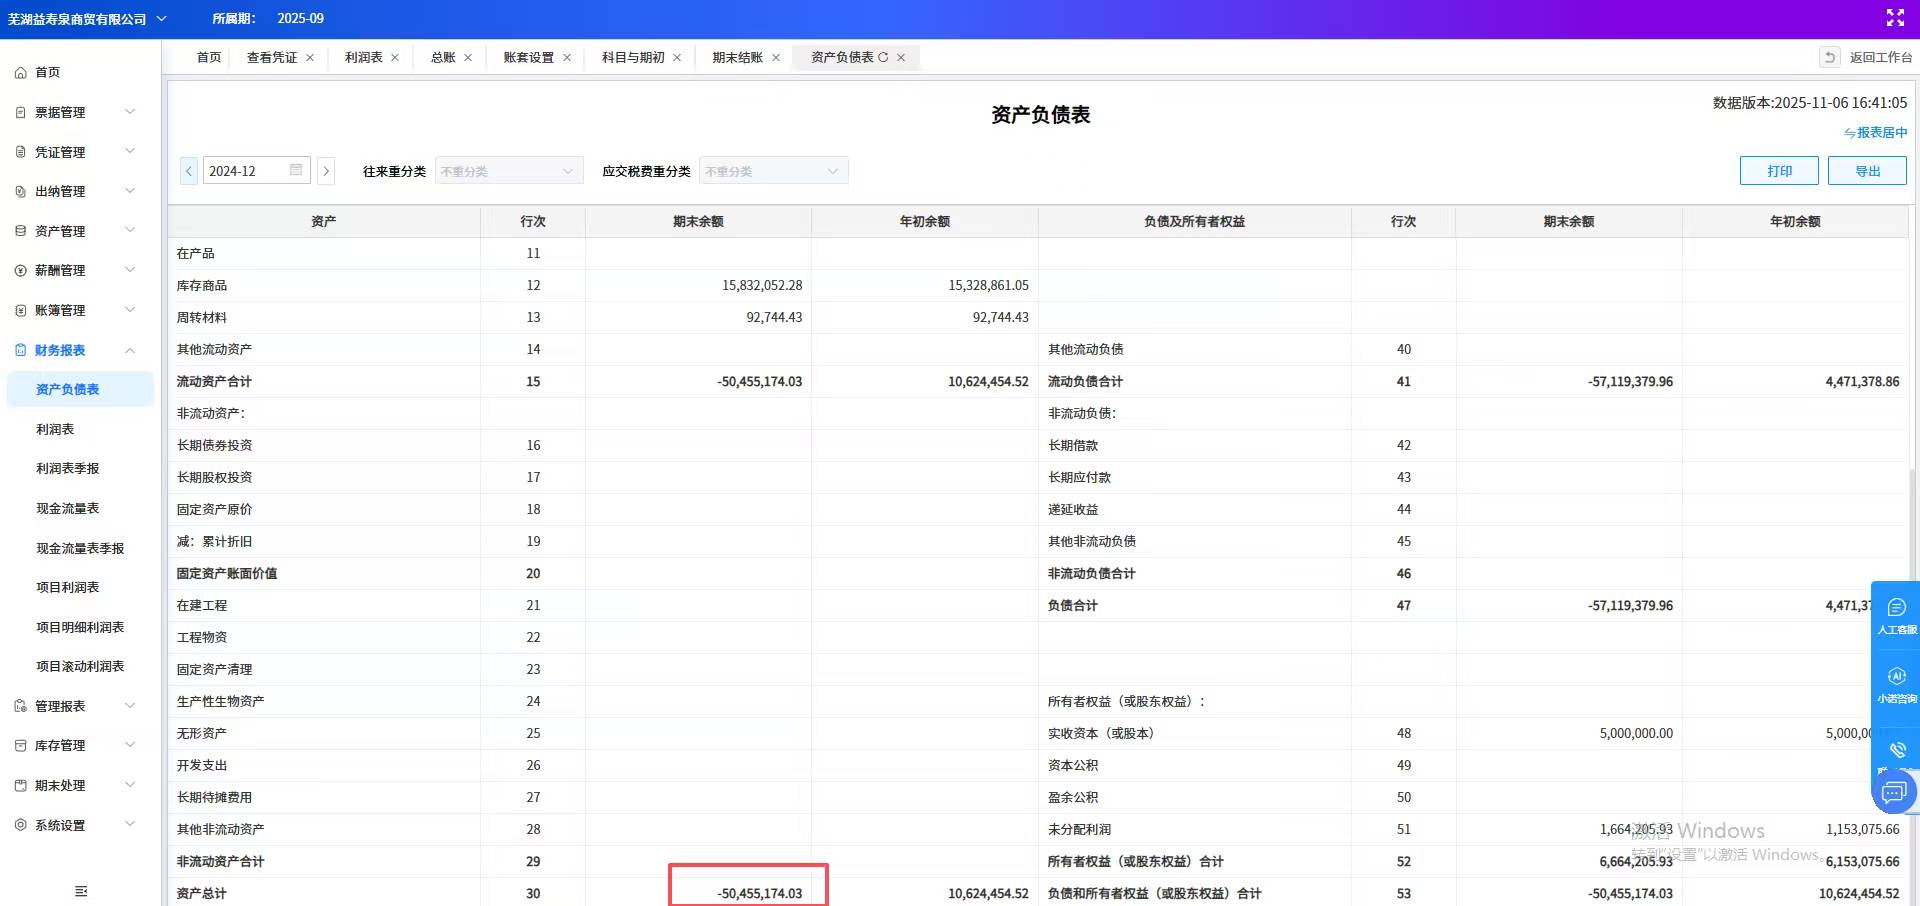
Task: Go to next period arrow
Action: 326,171
